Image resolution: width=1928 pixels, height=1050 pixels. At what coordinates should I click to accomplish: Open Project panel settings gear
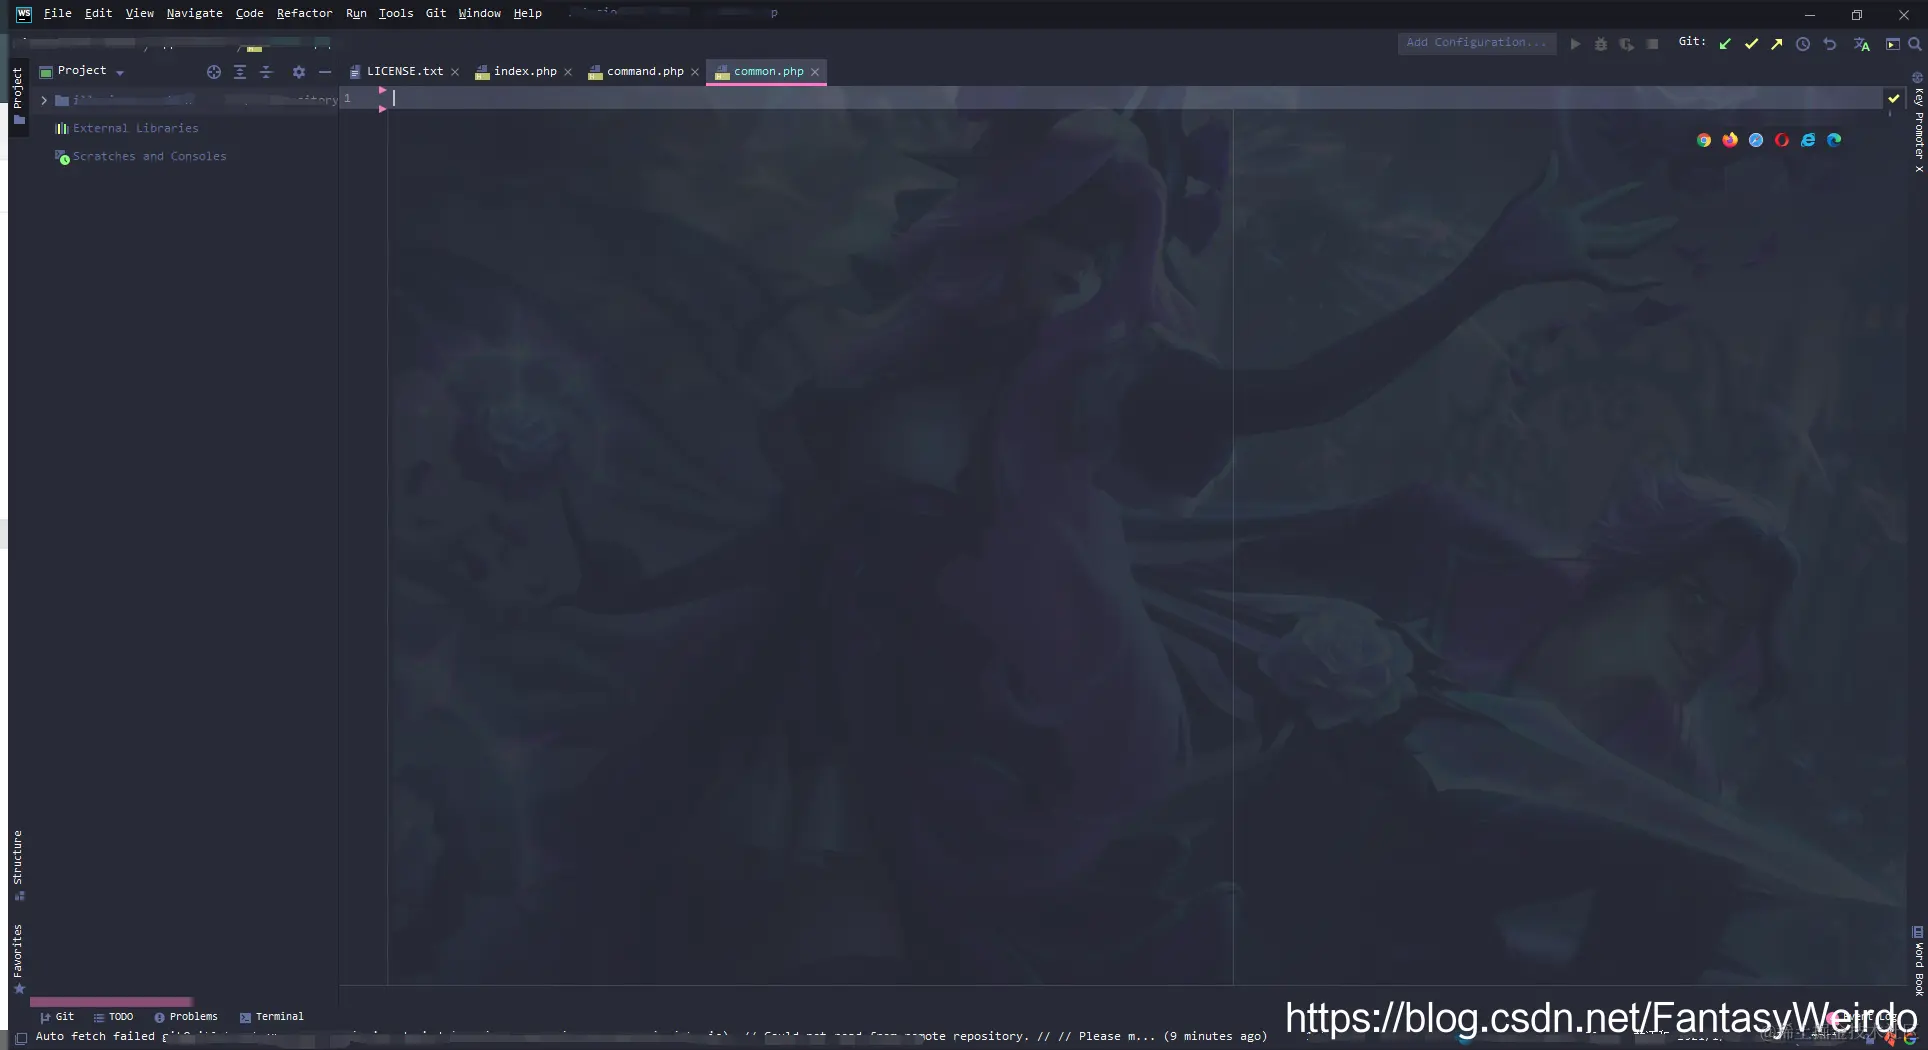(299, 72)
